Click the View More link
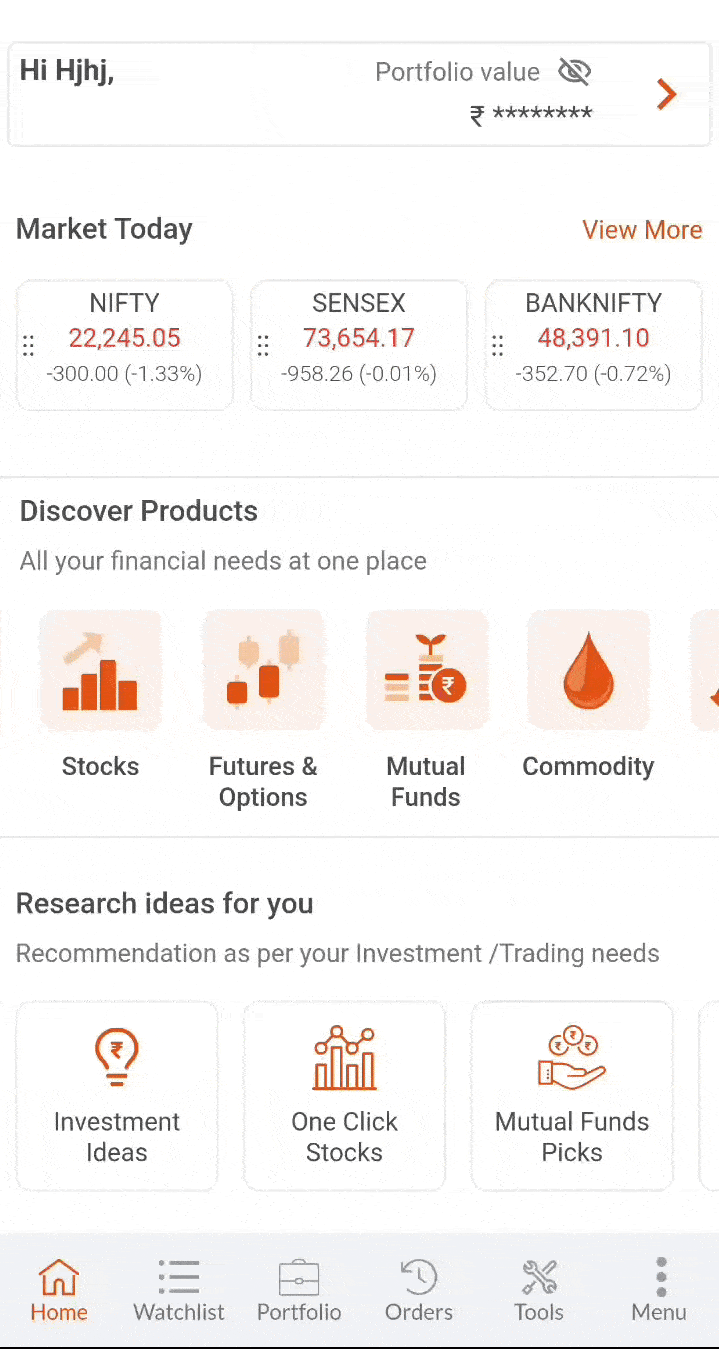719x1349 pixels. 642,230
